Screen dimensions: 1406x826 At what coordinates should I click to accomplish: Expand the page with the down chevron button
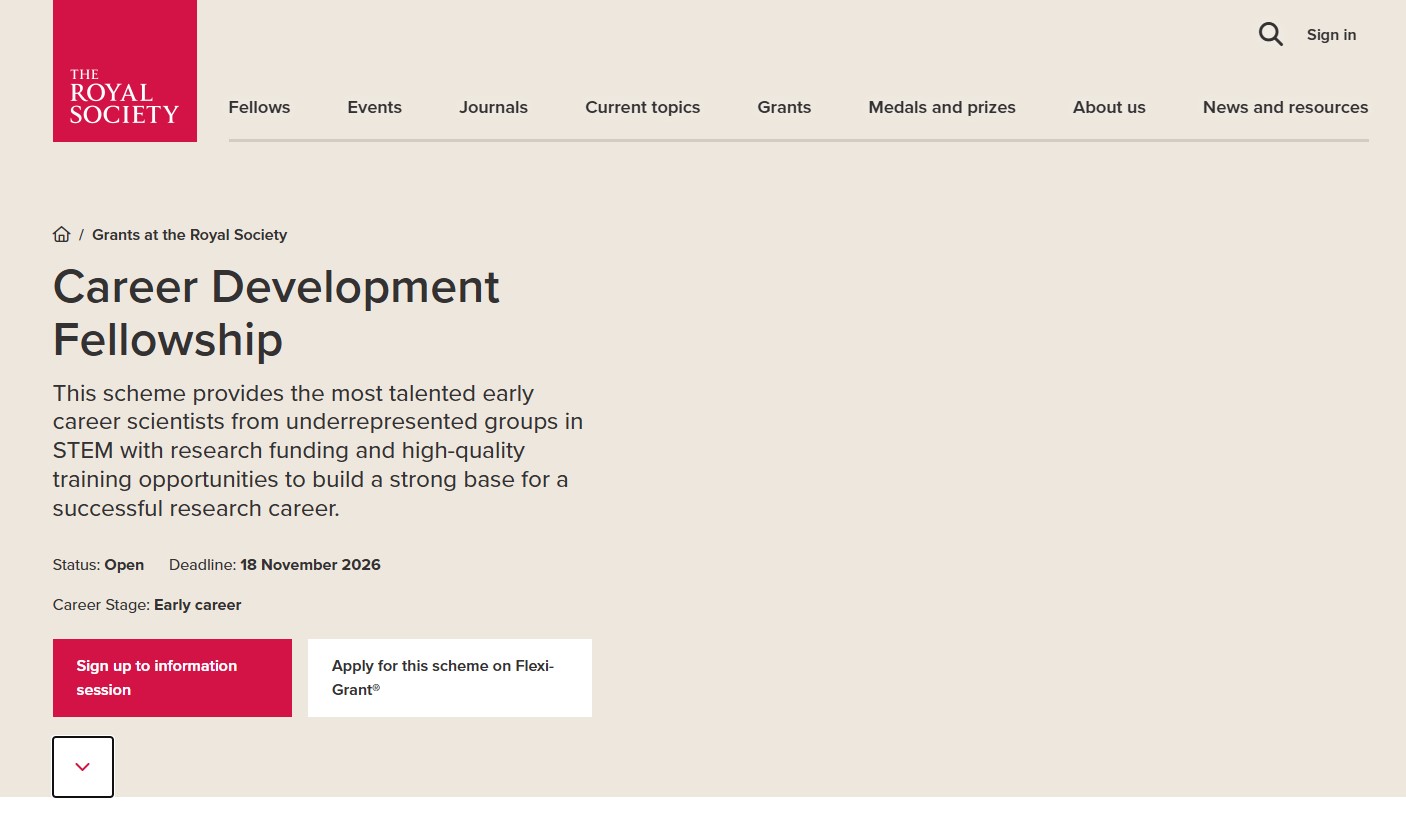83,767
